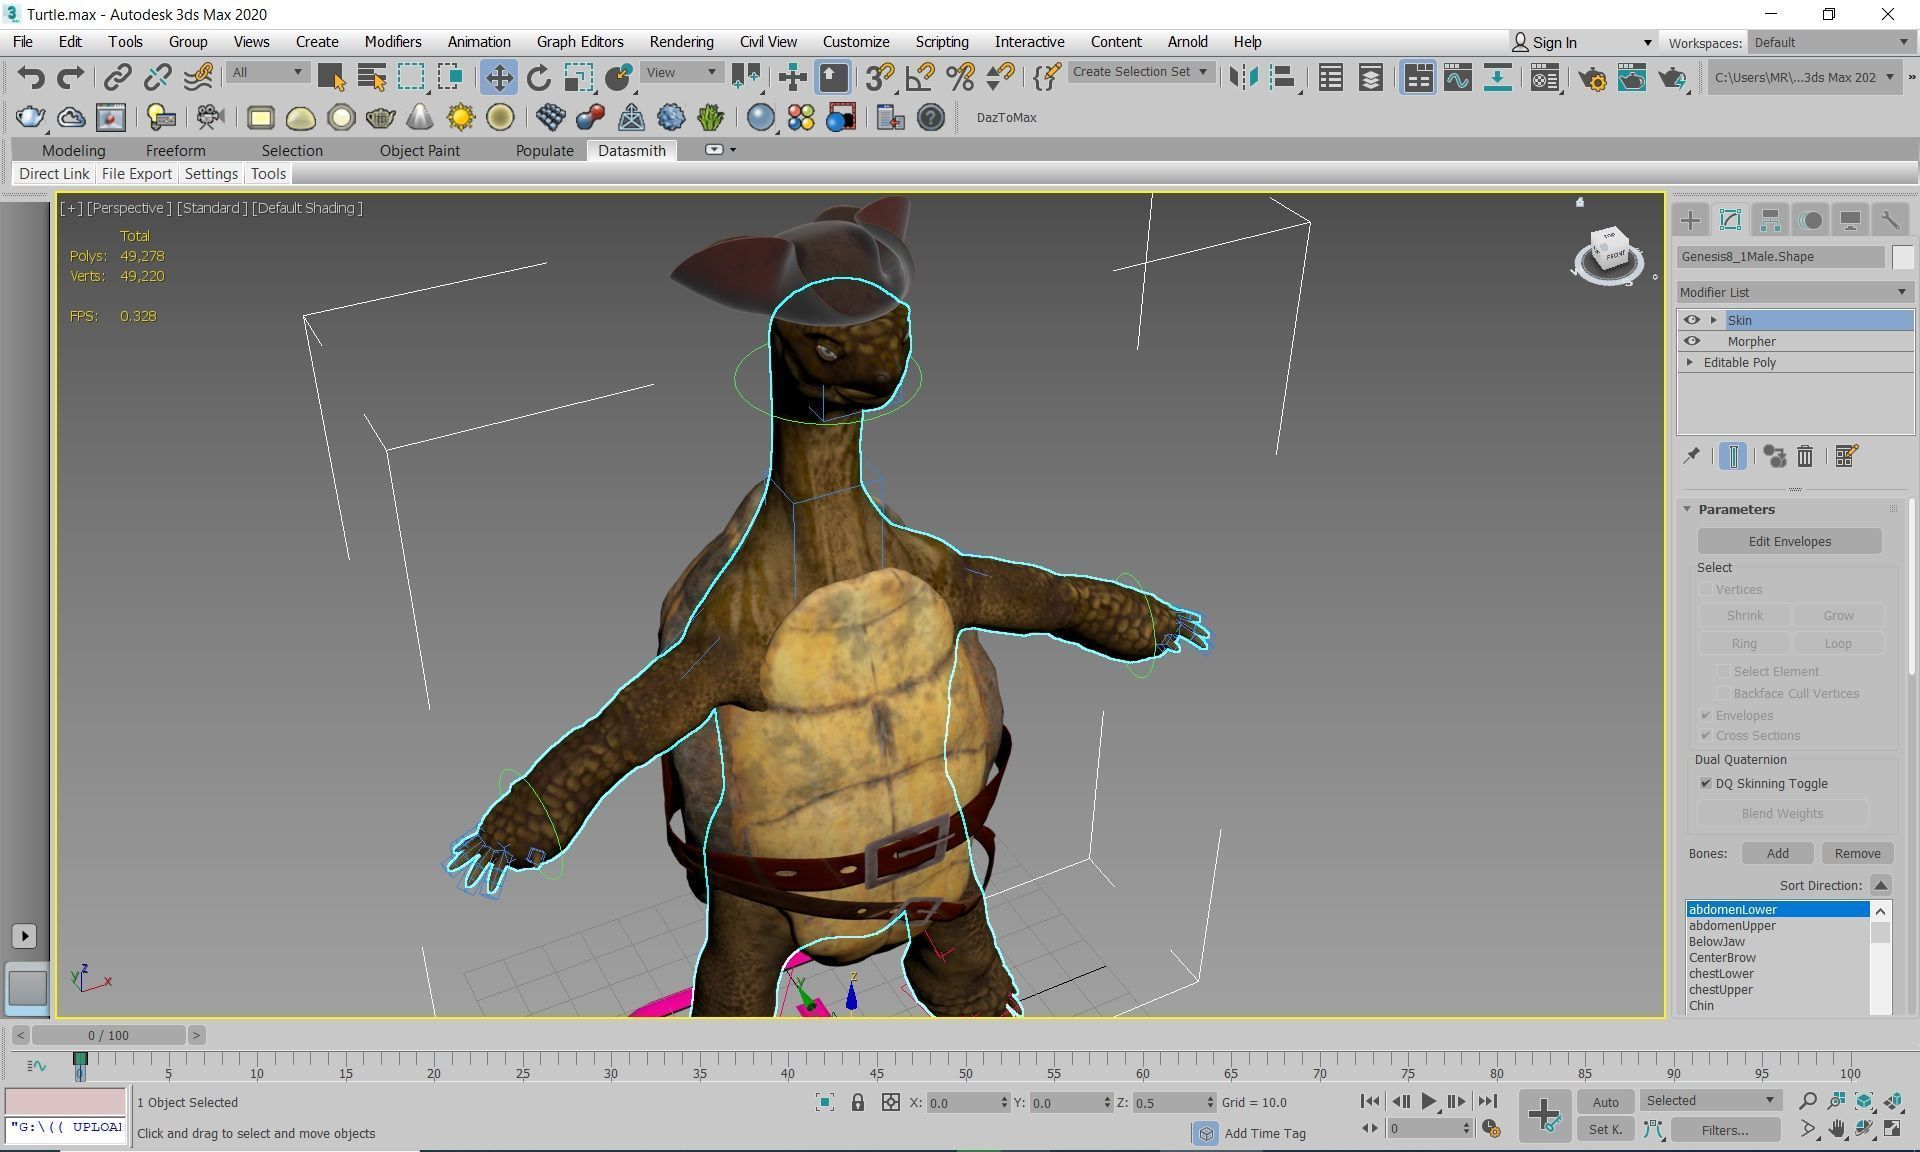Click the object color swatch
The width and height of the screenshot is (1920, 1152).
tap(1902, 257)
